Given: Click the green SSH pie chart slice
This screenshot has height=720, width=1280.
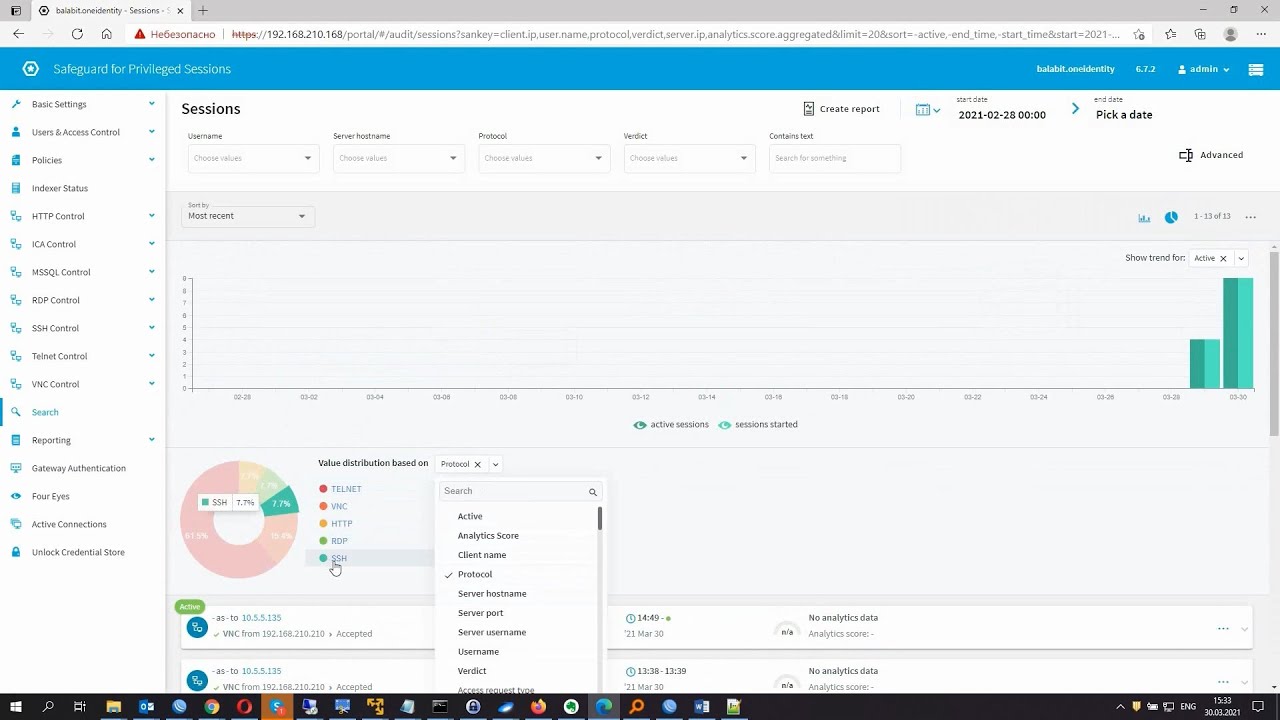Looking at the screenshot, I should coord(282,502).
